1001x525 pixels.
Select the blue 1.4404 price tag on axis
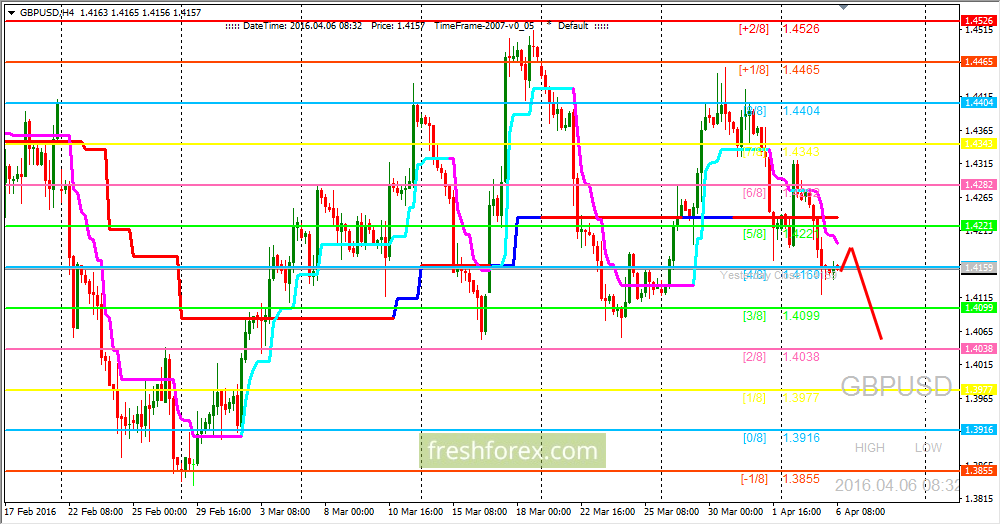pos(979,103)
